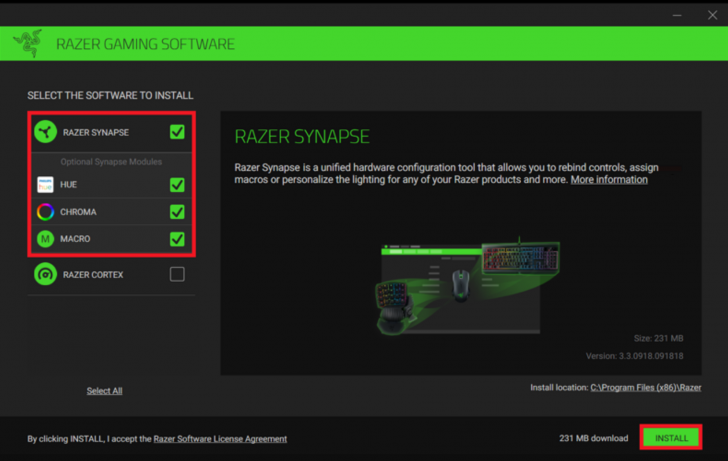The height and width of the screenshot is (461, 728).
Task: Minimize the installer window
Action: pyautogui.click(x=677, y=15)
